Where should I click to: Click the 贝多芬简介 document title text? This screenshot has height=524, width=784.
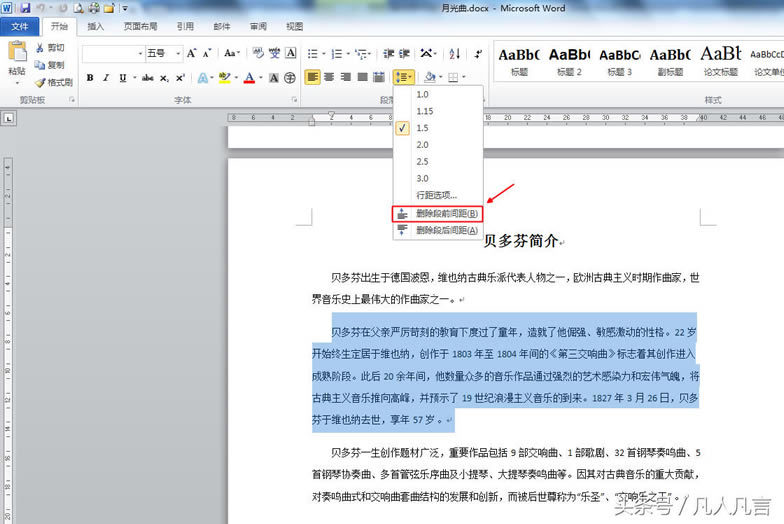click(520, 241)
